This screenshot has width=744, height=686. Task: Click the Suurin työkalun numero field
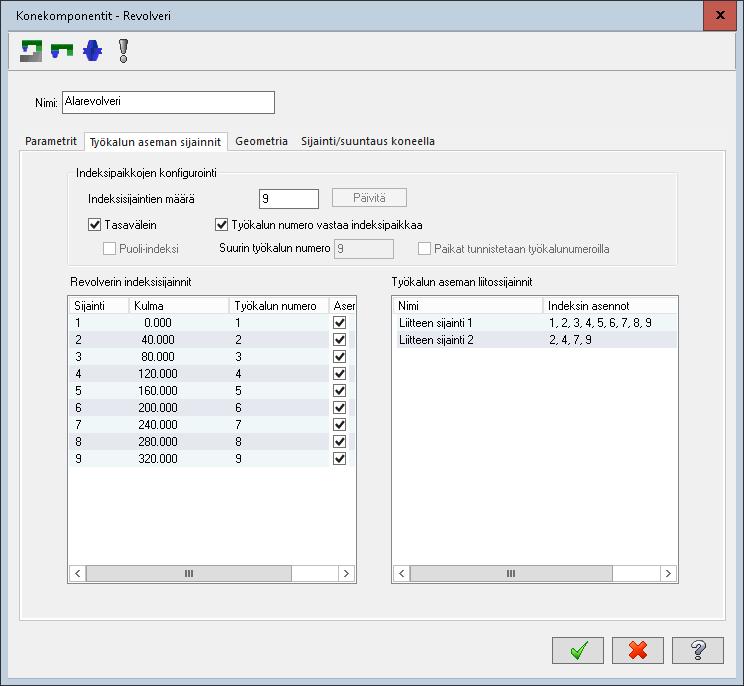[364, 249]
